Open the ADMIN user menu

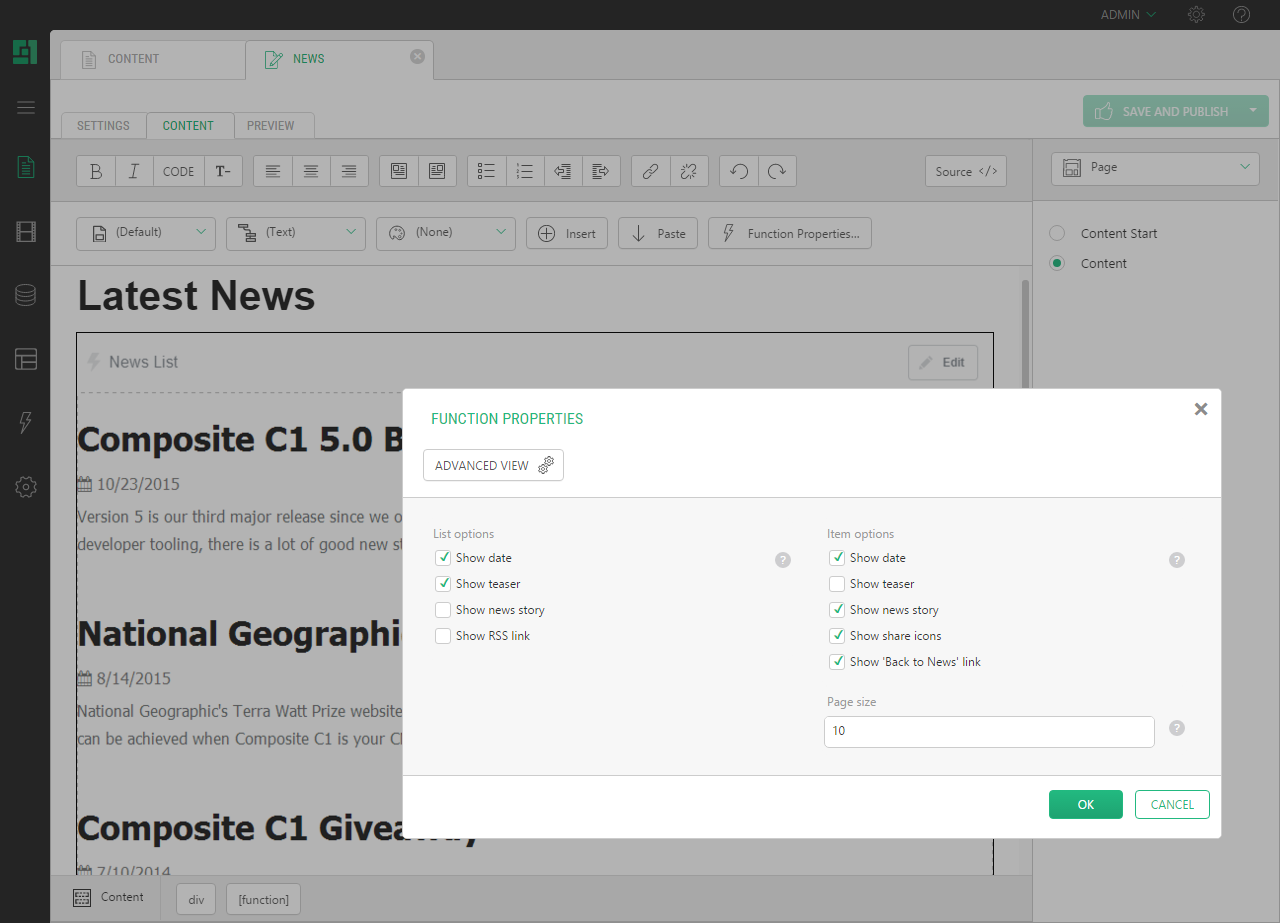coord(1128,15)
